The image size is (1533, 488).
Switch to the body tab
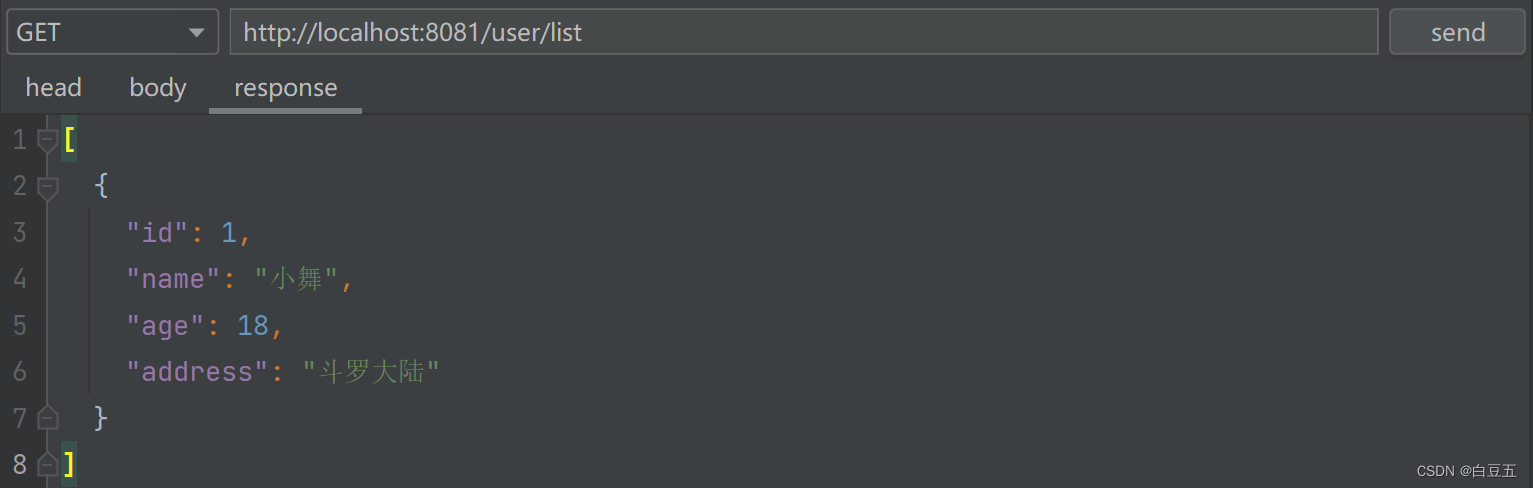coord(158,88)
